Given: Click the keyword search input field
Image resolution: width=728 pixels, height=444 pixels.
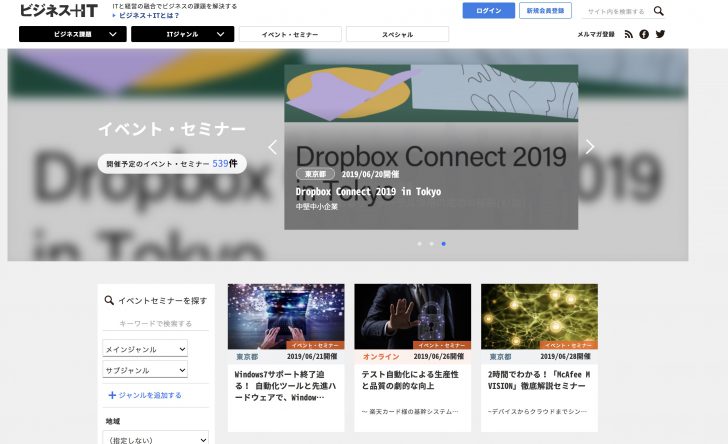Looking at the screenshot, I should pos(156,324).
